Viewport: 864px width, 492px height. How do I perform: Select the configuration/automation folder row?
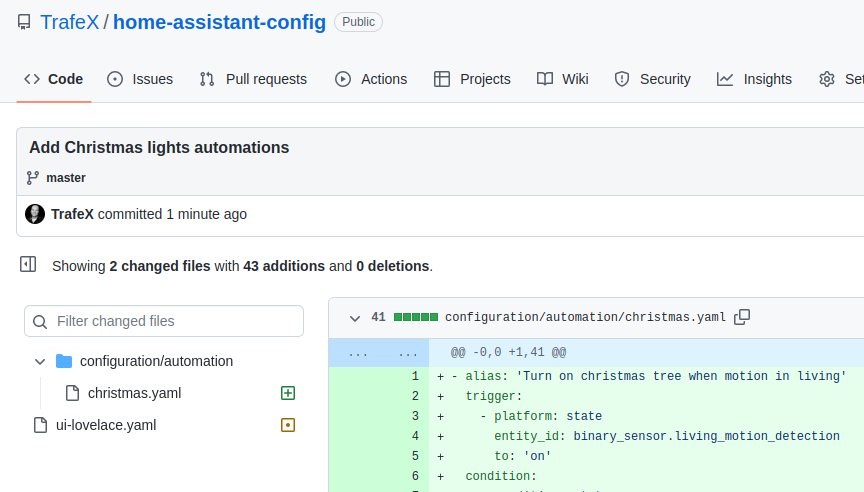(x=164, y=361)
